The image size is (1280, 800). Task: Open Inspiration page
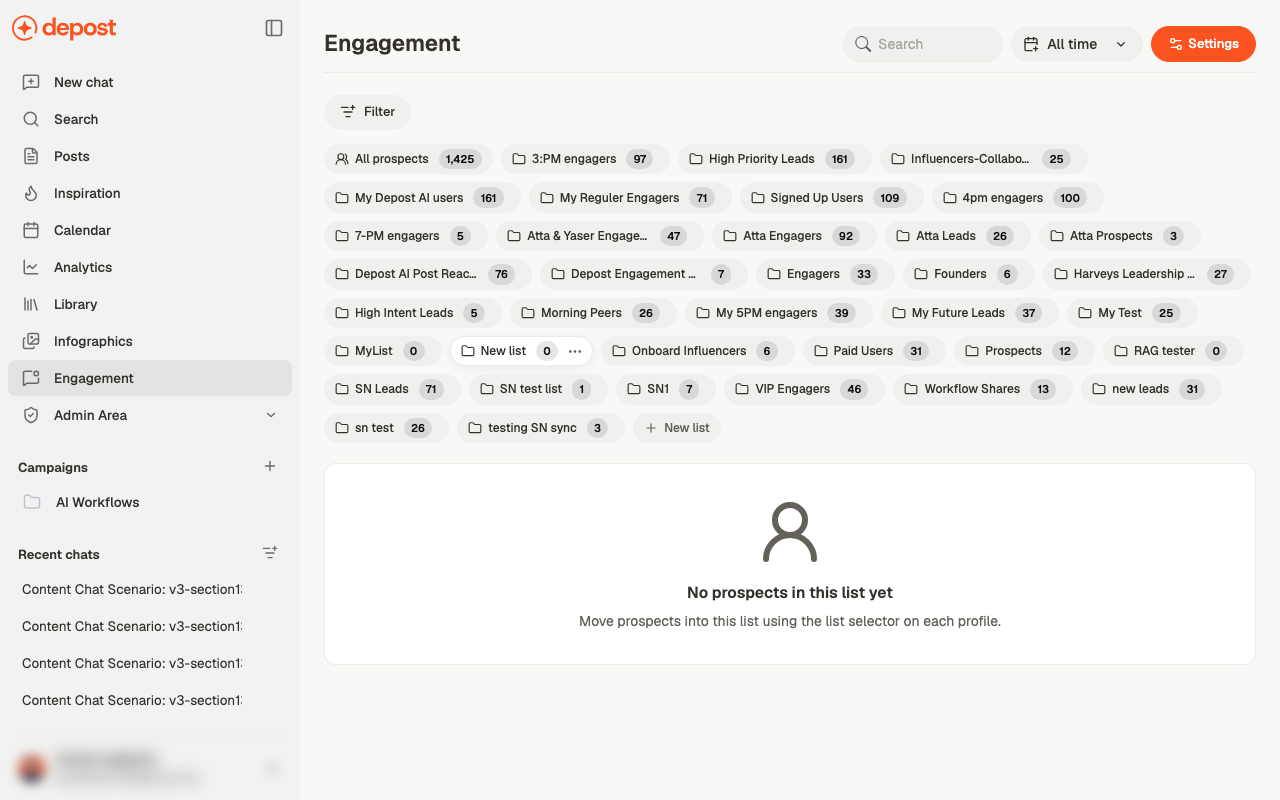click(150, 193)
